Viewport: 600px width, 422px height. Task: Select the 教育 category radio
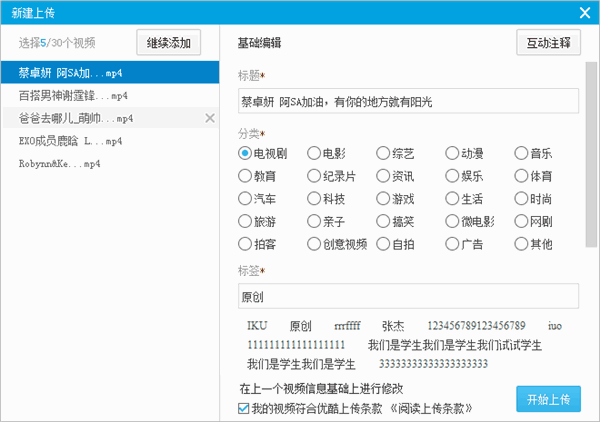click(245, 176)
